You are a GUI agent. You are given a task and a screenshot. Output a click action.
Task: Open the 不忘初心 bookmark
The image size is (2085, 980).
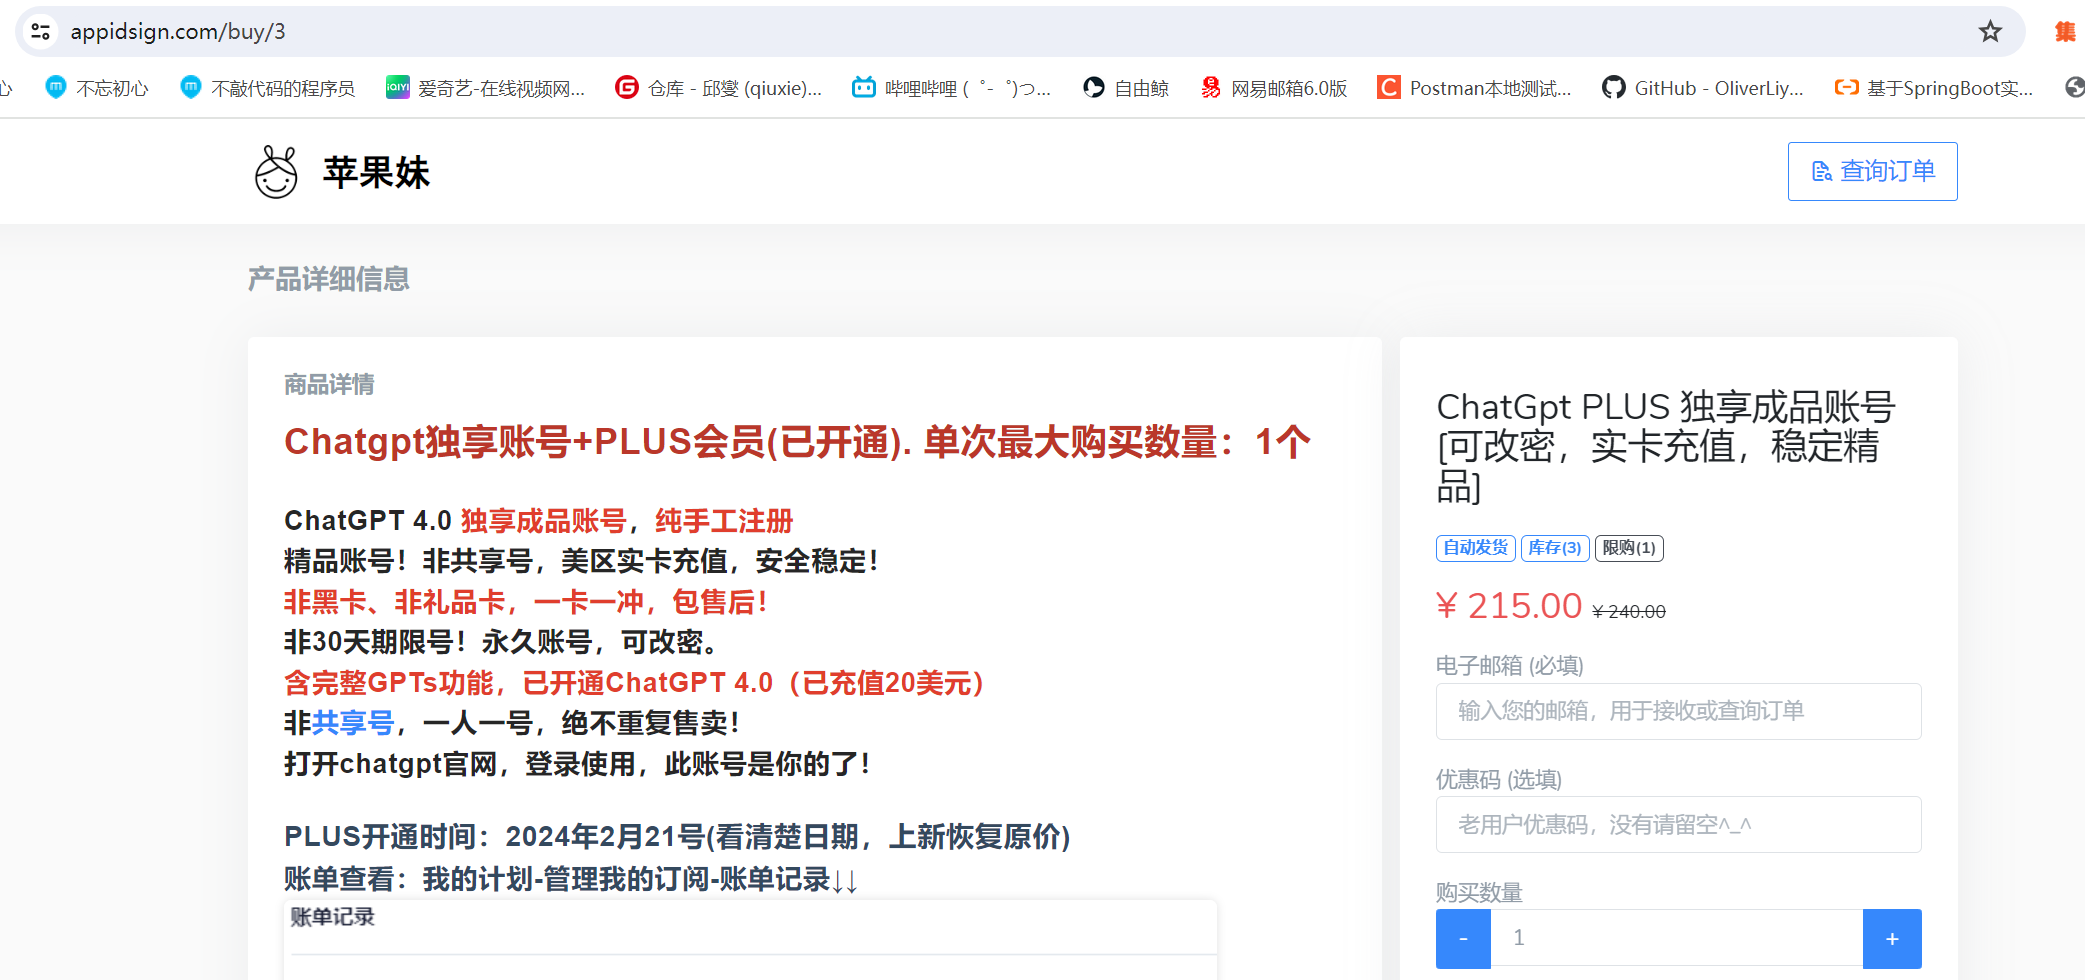[x=97, y=88]
